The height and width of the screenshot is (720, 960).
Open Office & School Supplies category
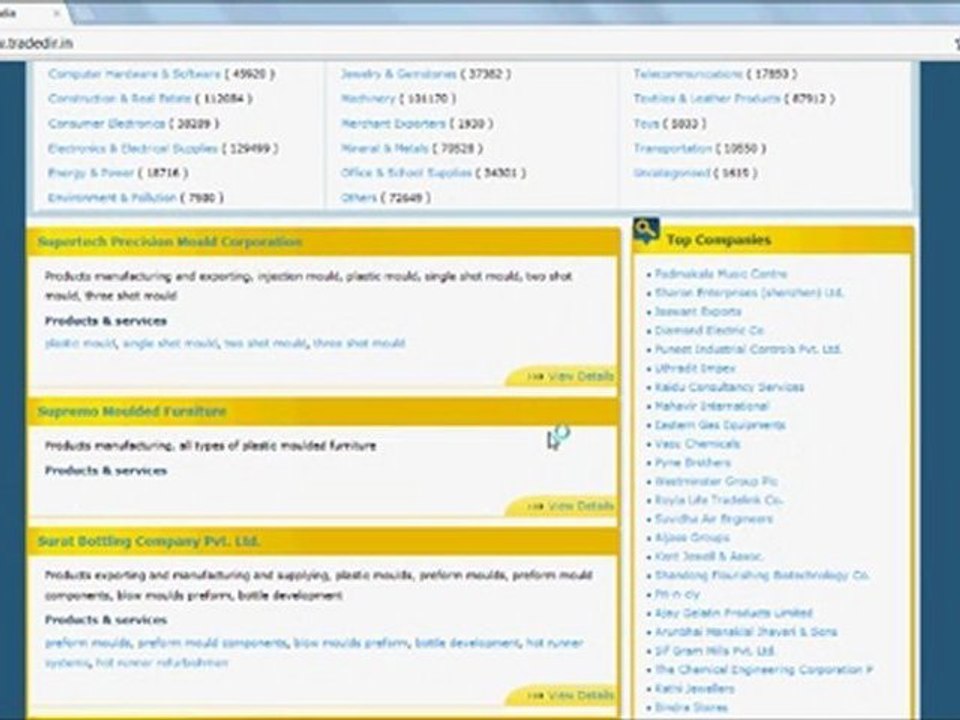pyautogui.click(x=406, y=173)
